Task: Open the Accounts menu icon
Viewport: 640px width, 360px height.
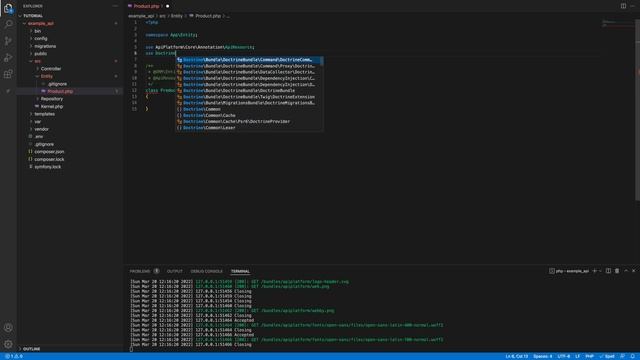Action: pos(8,327)
